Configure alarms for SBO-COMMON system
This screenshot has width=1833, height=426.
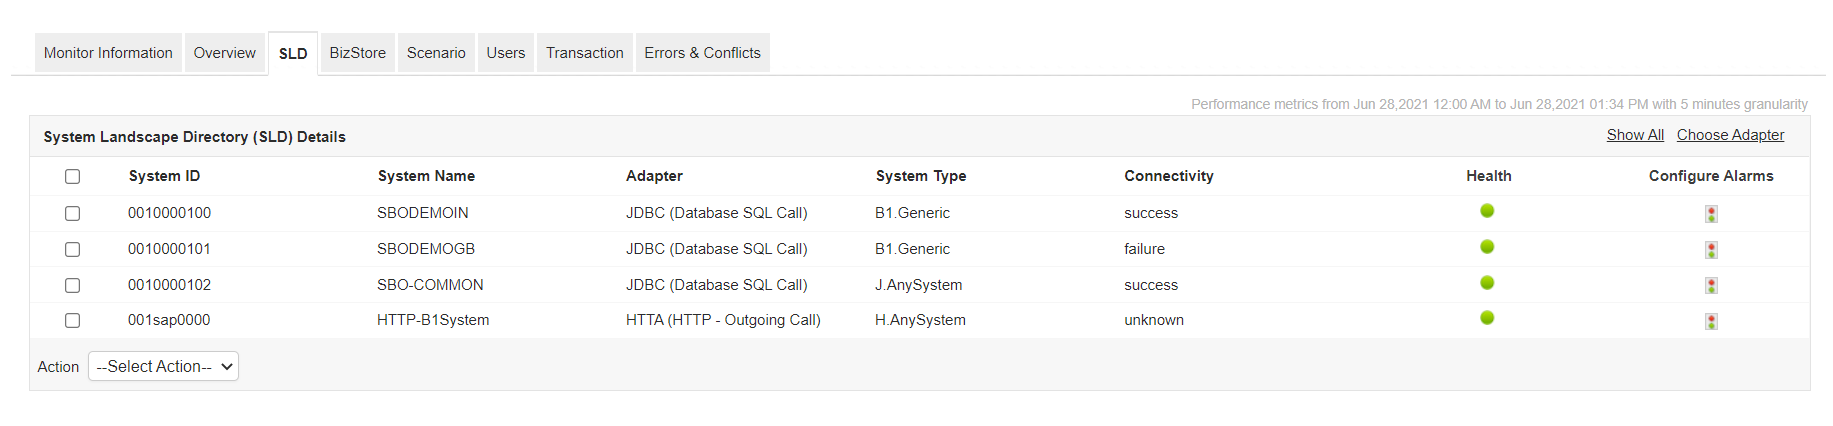(x=1711, y=286)
